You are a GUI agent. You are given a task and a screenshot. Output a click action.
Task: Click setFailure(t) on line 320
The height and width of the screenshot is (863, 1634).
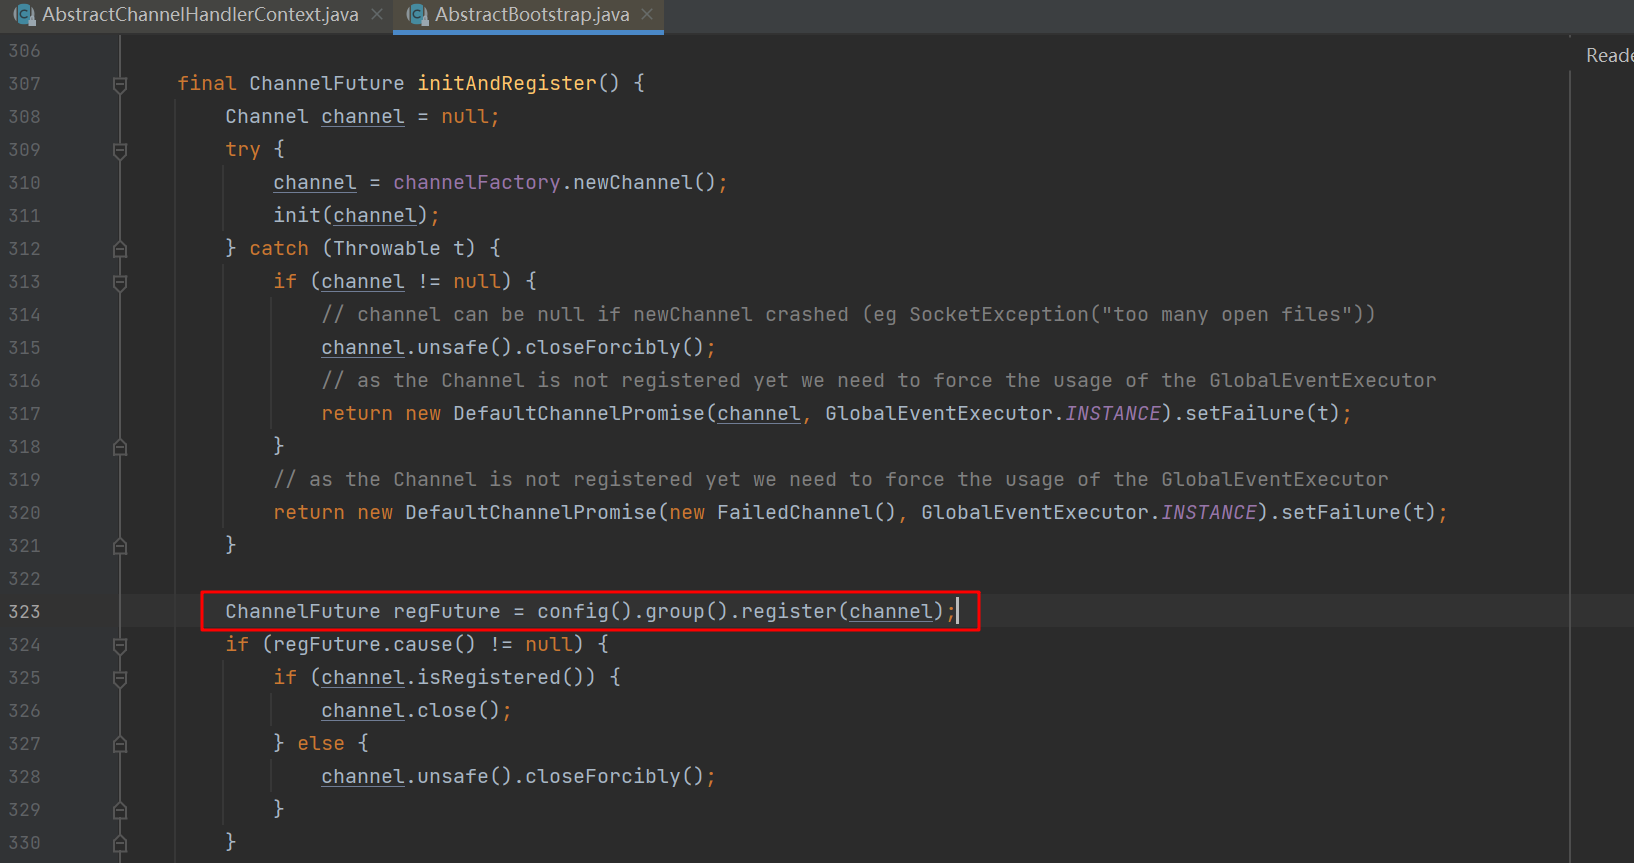click(1359, 513)
